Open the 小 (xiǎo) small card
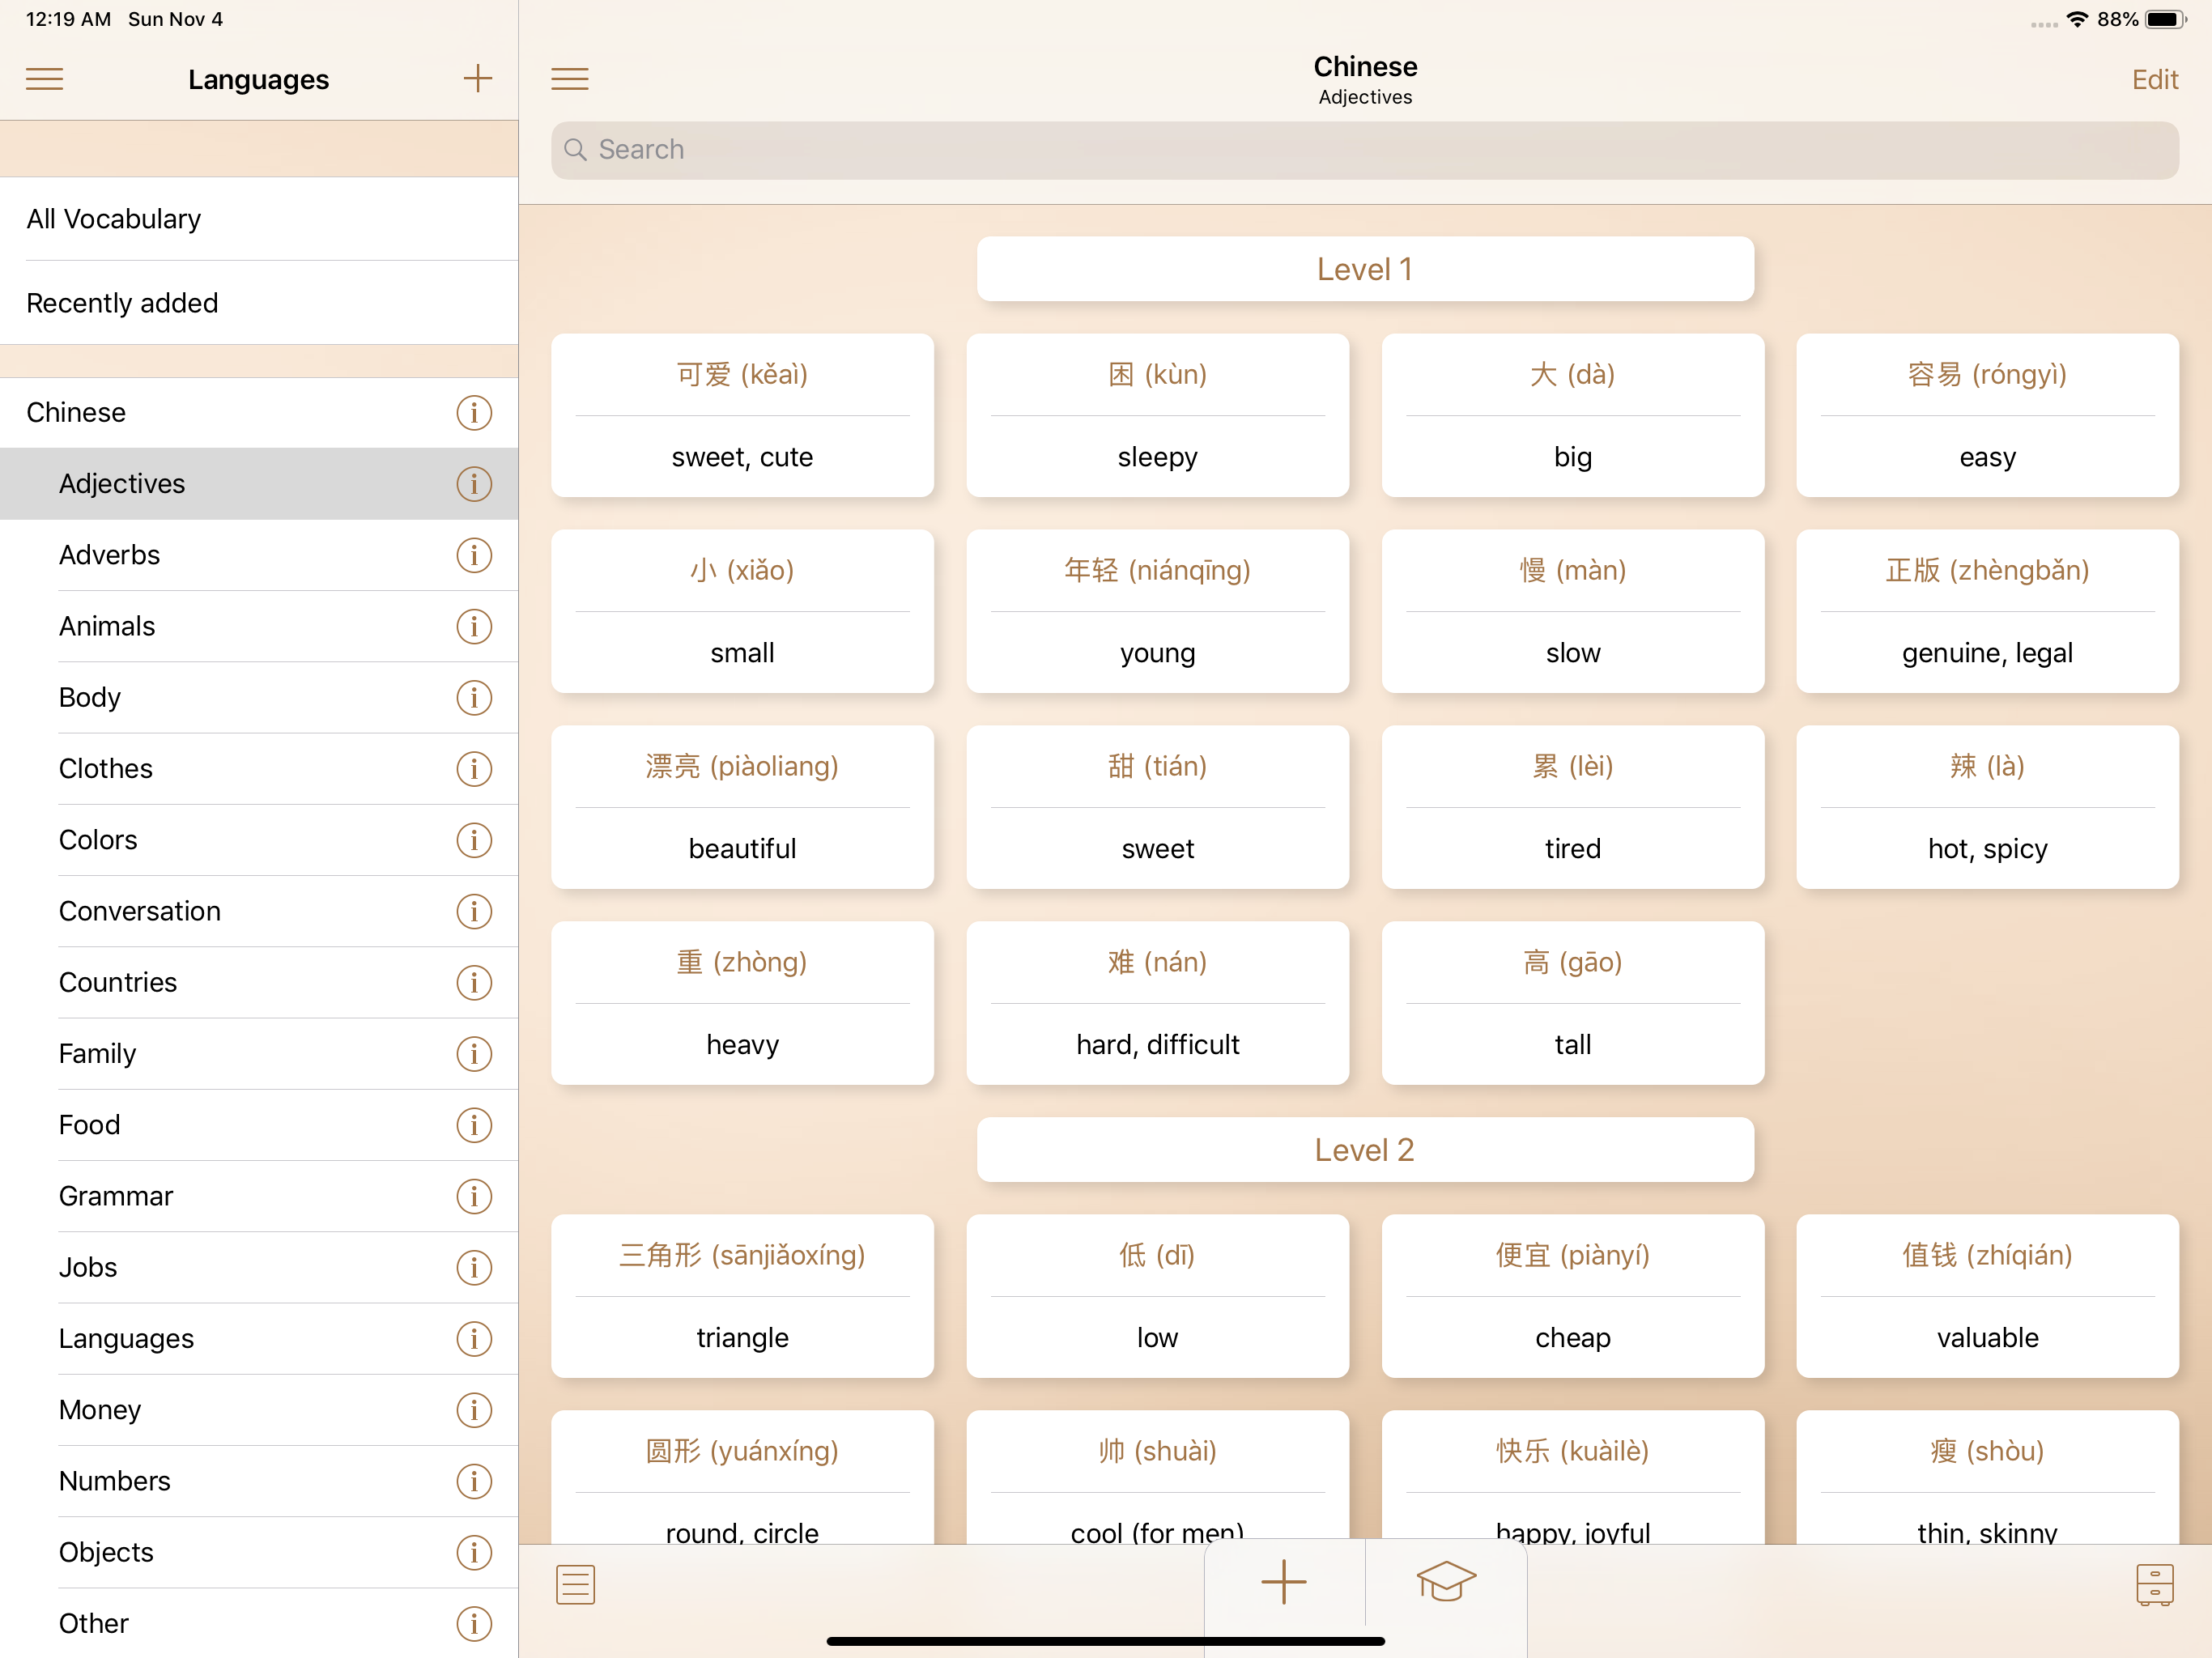 [x=742, y=611]
